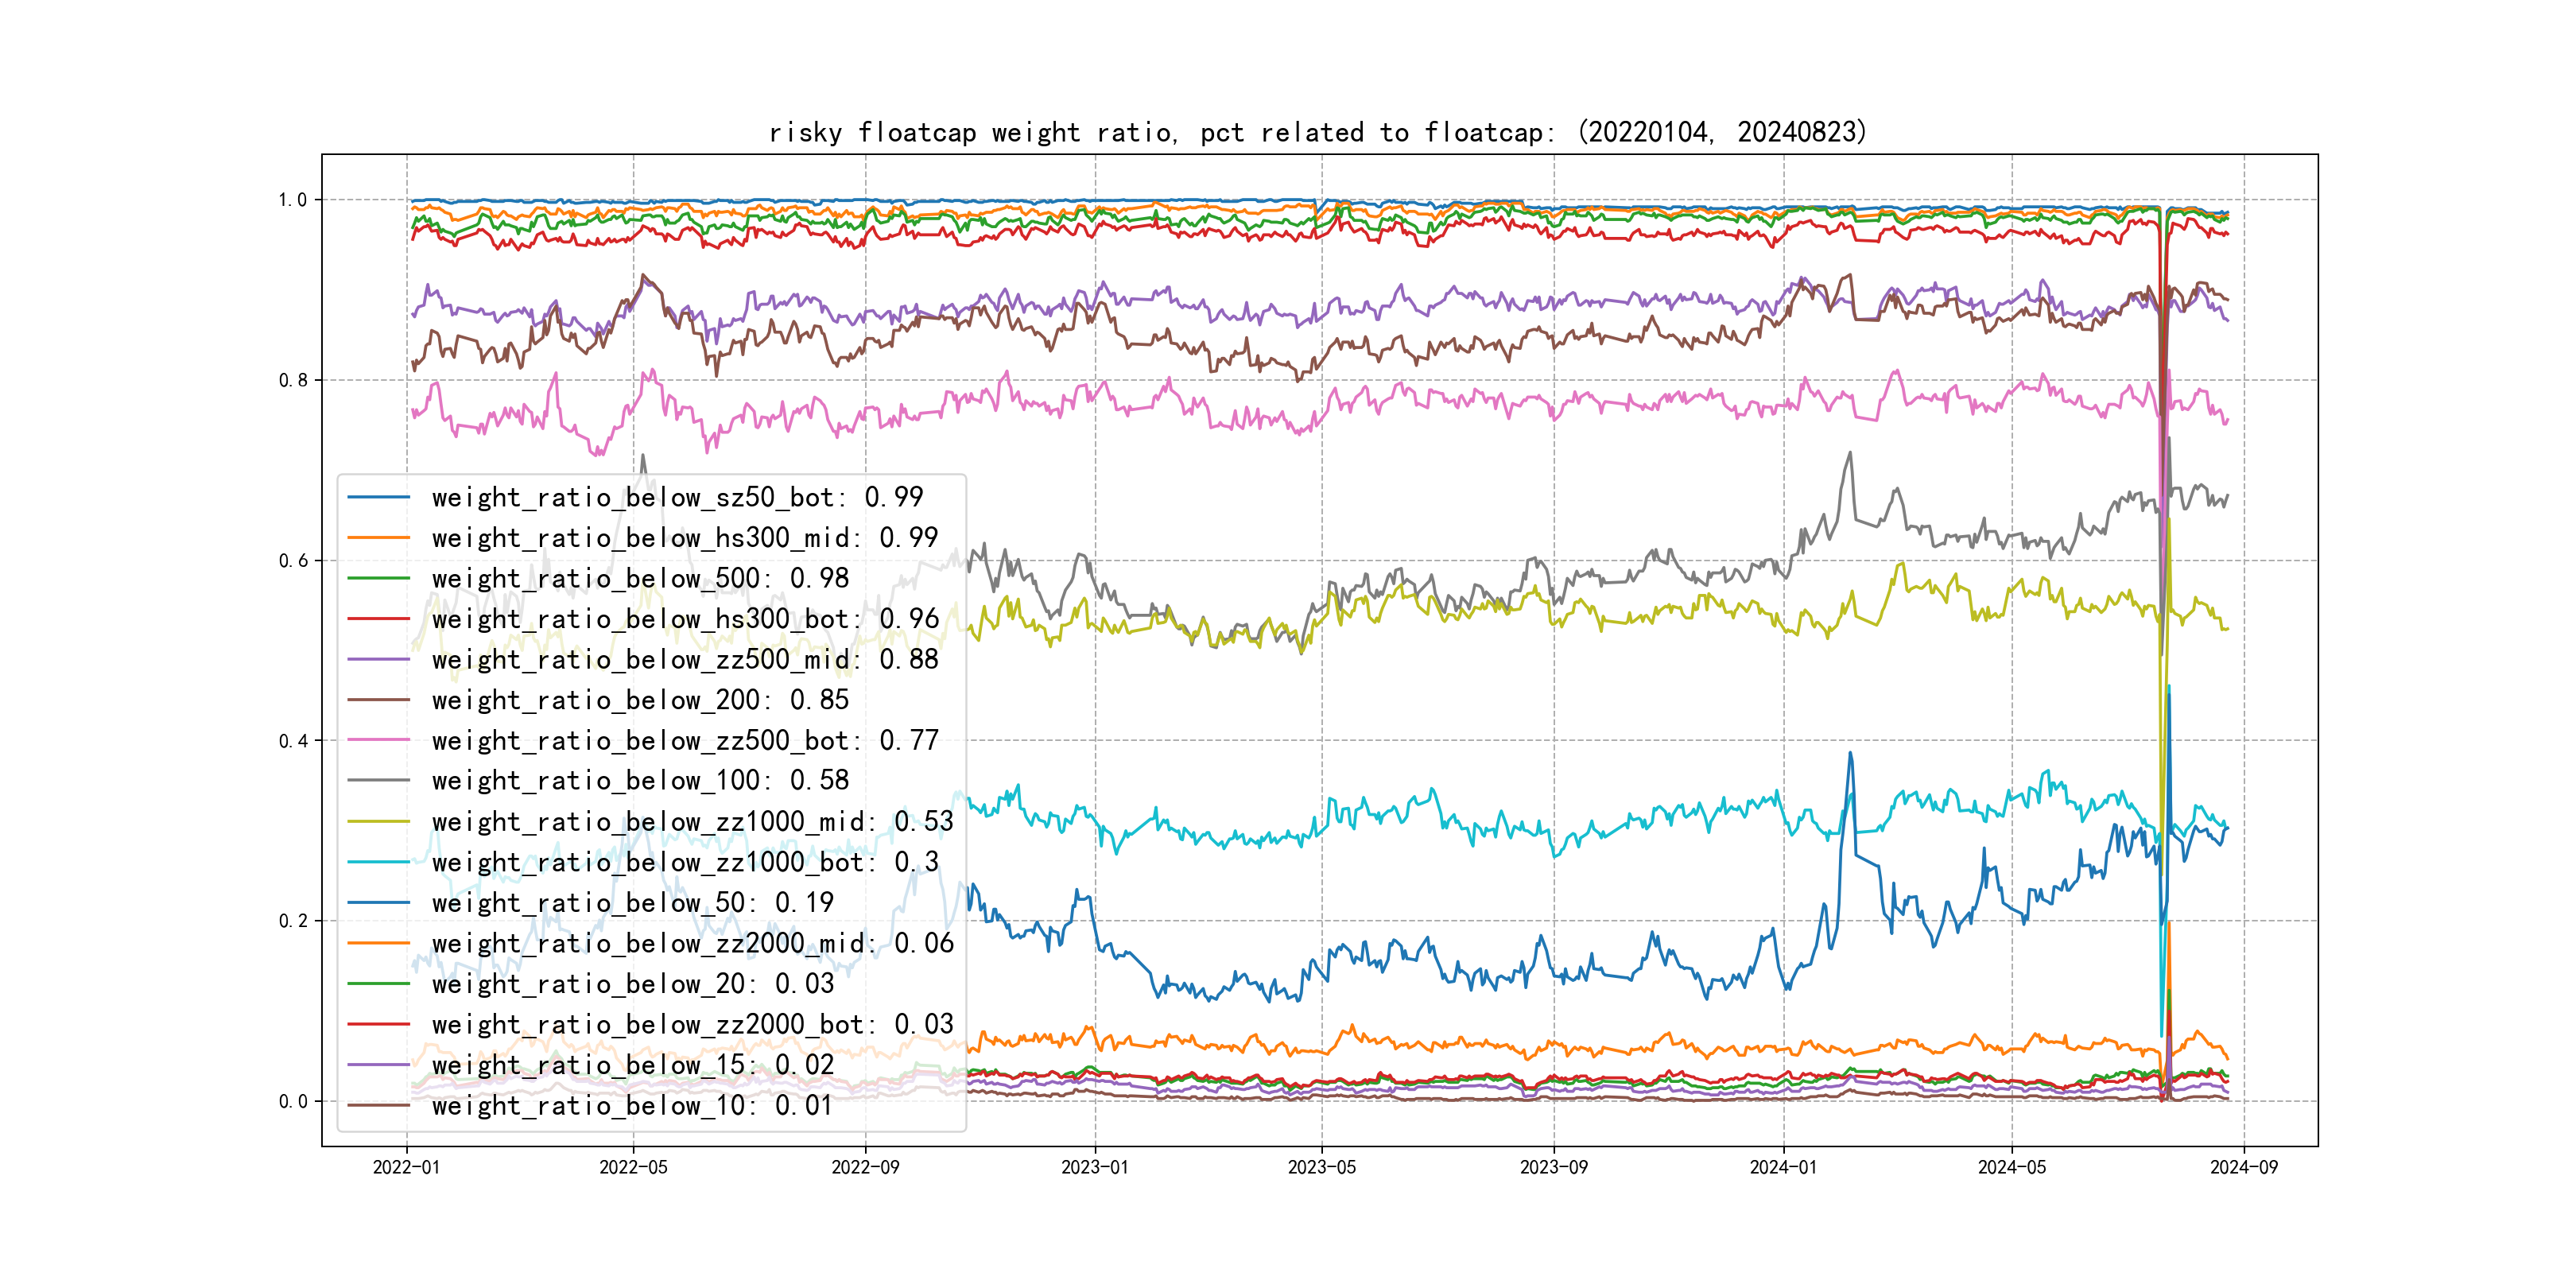
Task: Click legend entry weight_ratio_below_15
Action: (632, 1065)
